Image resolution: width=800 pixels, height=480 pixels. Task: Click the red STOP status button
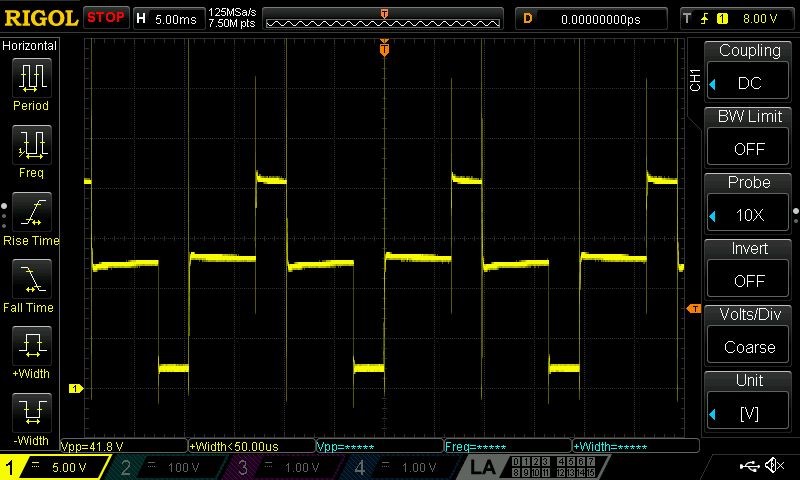[x=106, y=17]
